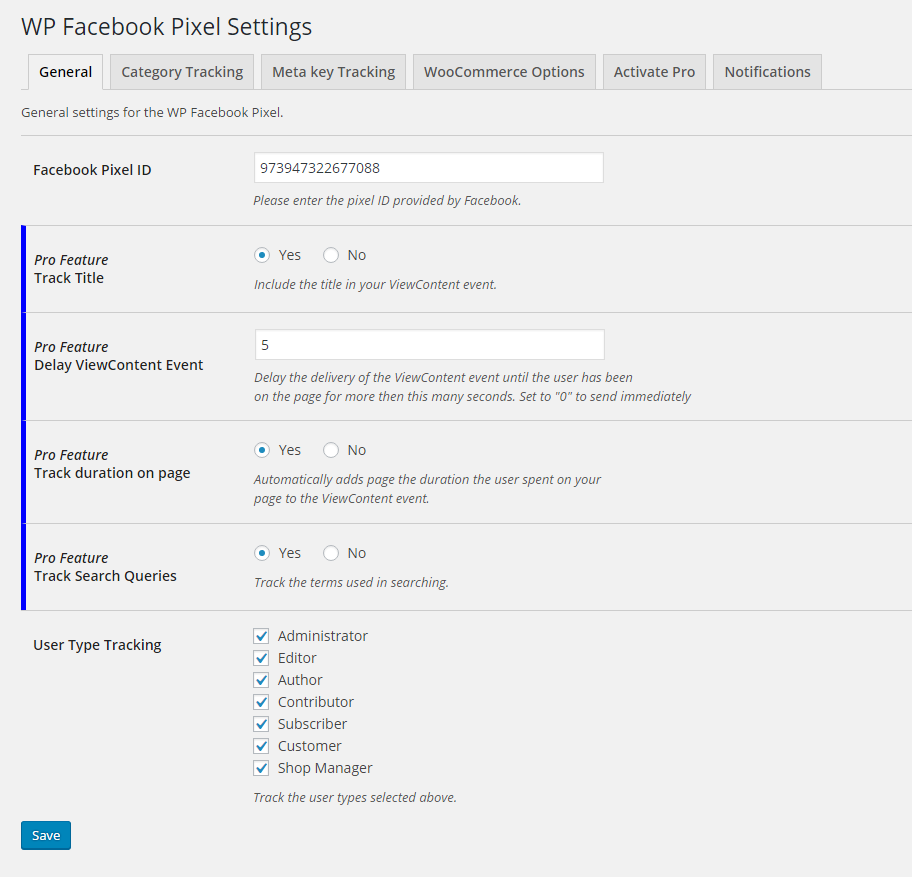Select Yes for Track Search Queries
The height and width of the screenshot is (877, 912).
click(x=262, y=553)
